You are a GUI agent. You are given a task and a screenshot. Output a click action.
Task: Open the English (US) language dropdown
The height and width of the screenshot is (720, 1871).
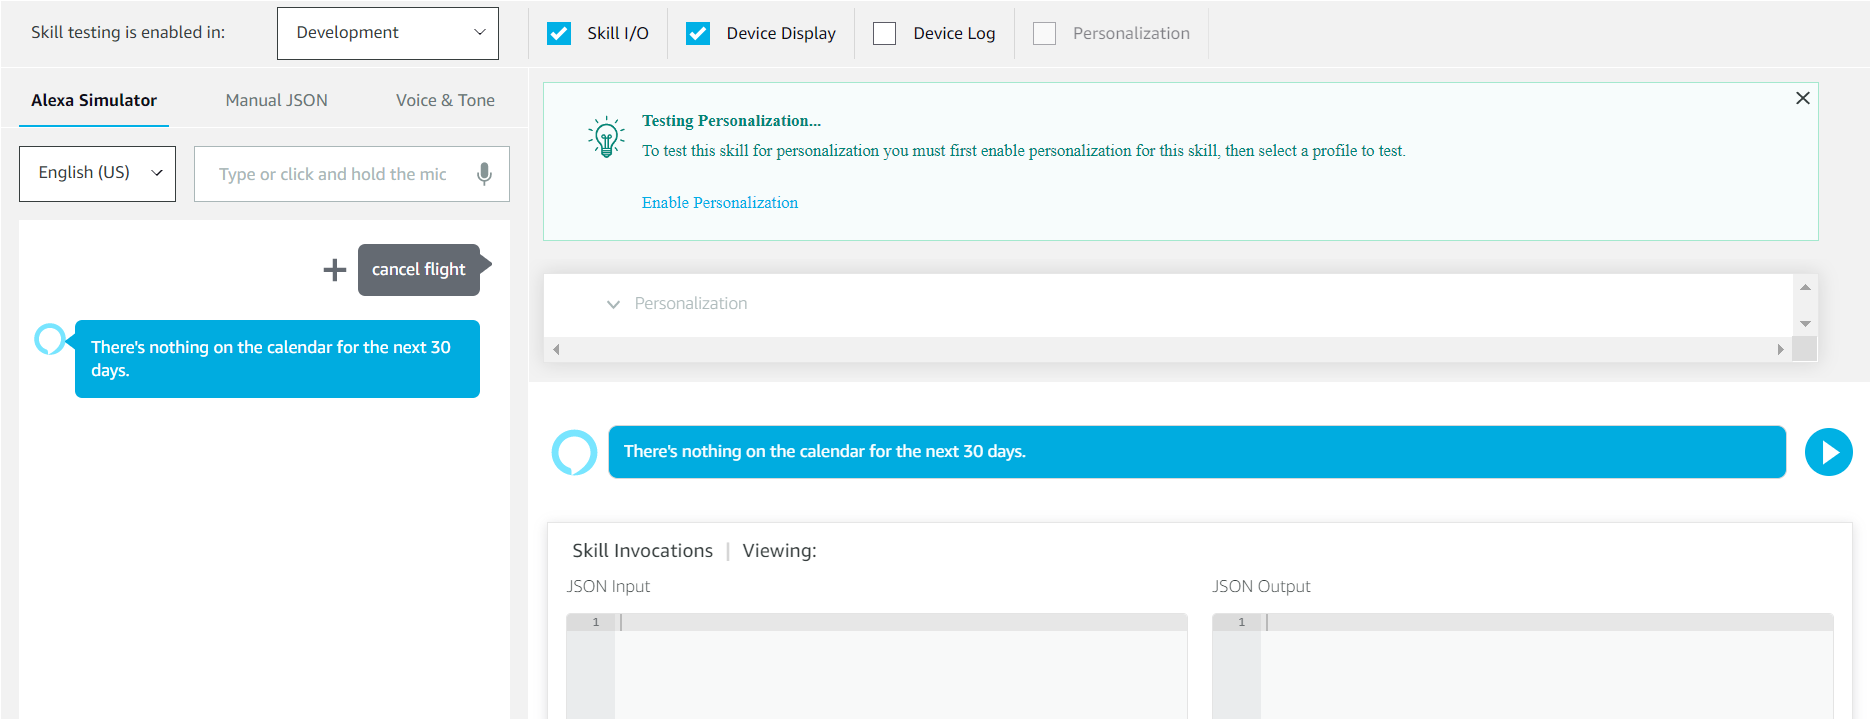tap(97, 173)
